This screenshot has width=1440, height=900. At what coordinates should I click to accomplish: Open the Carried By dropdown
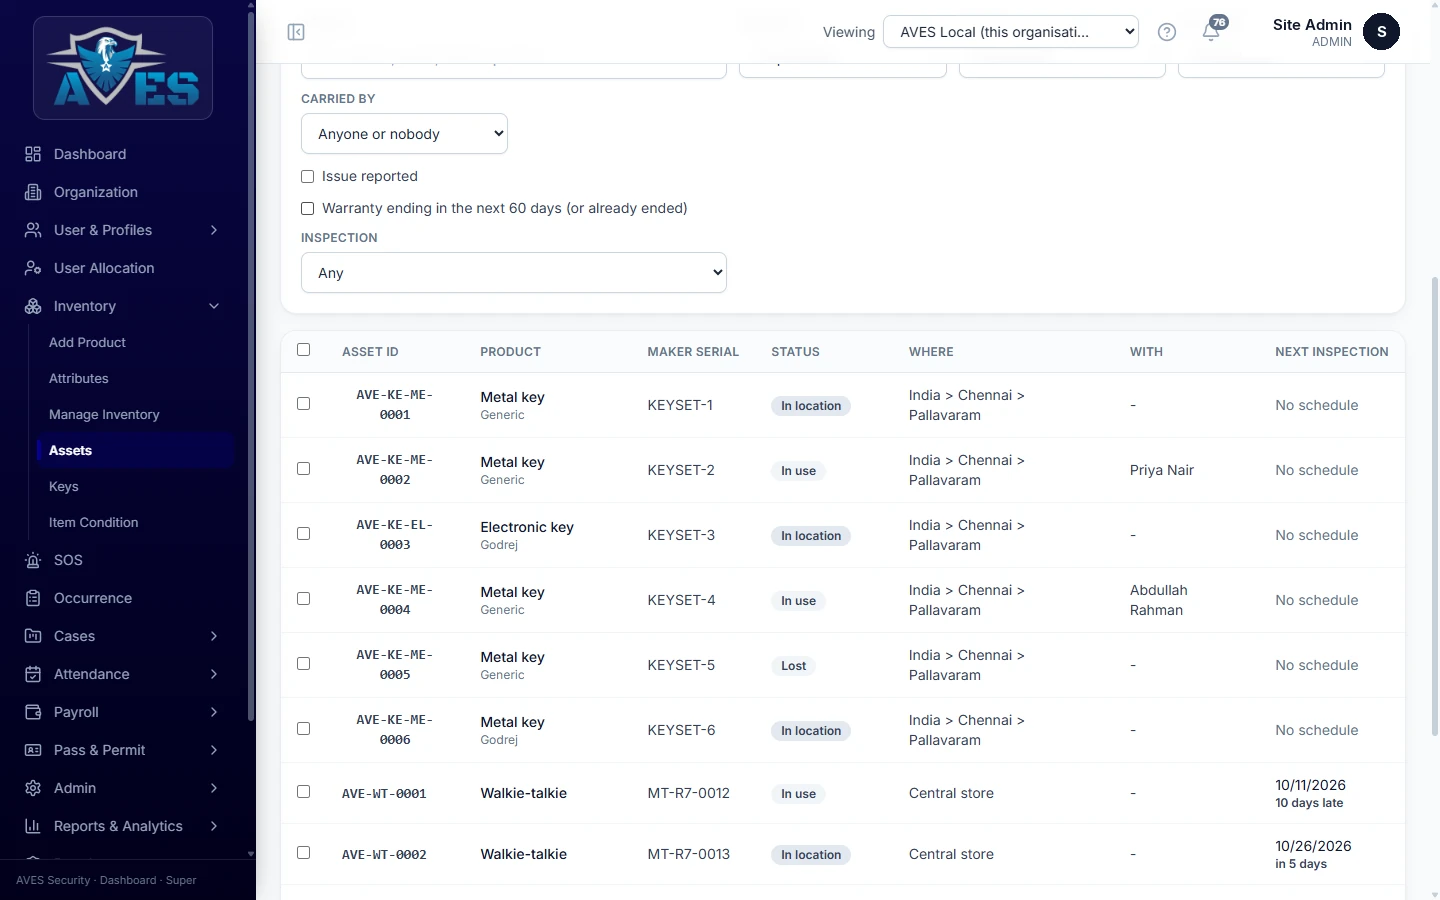coord(404,134)
